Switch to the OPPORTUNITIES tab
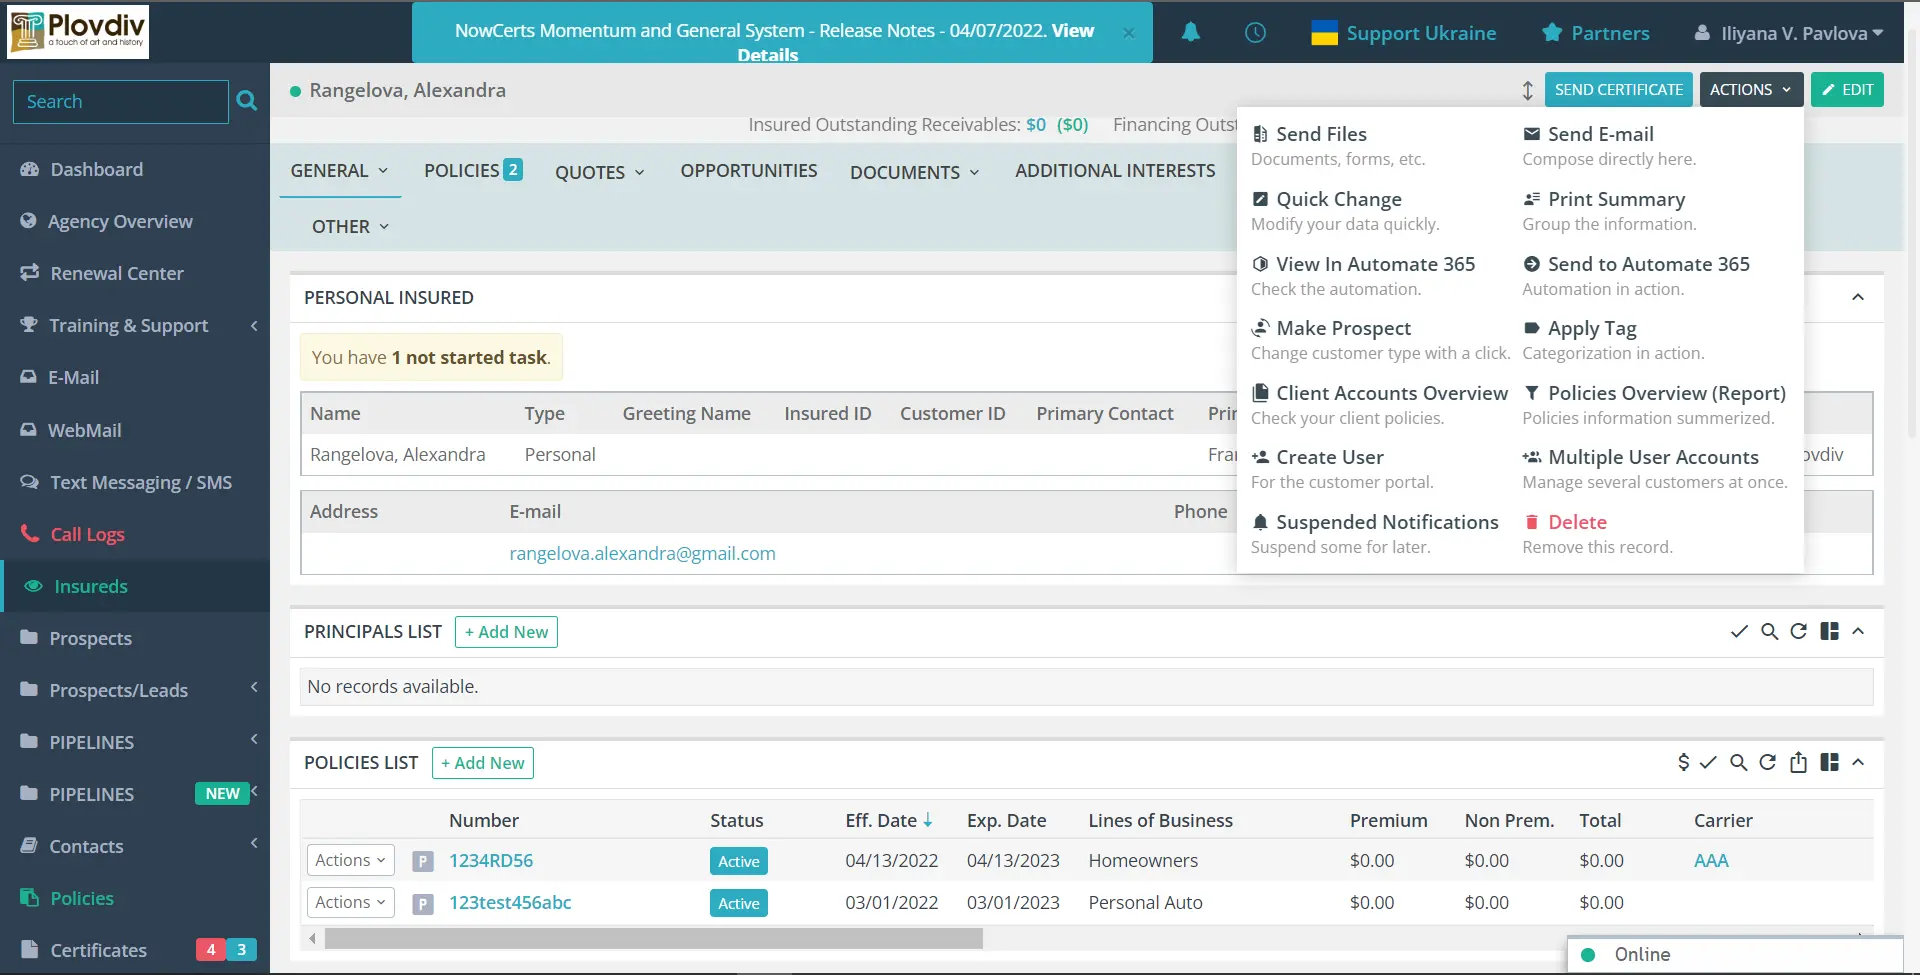Viewport: 1920px width, 975px height. (x=748, y=170)
